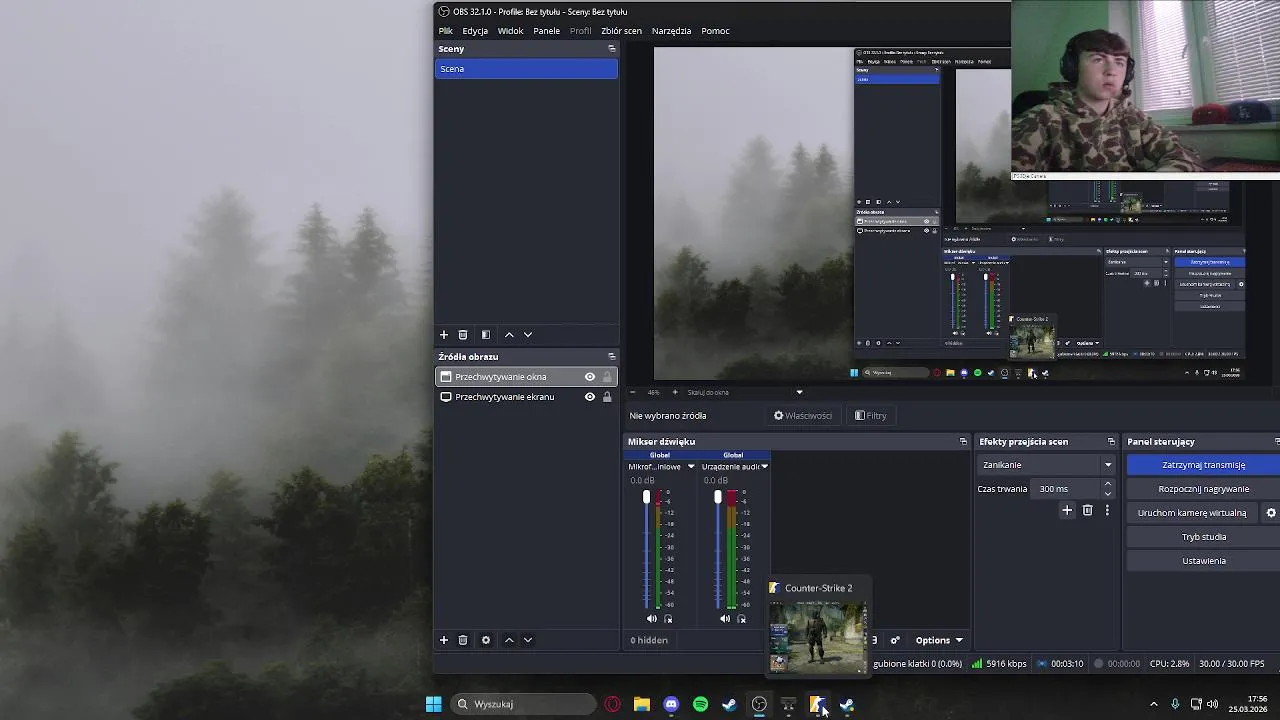Viewport: 1280px width, 720px height.
Task: Hide the Przechwytywanie ekranu source
Action: [590, 397]
